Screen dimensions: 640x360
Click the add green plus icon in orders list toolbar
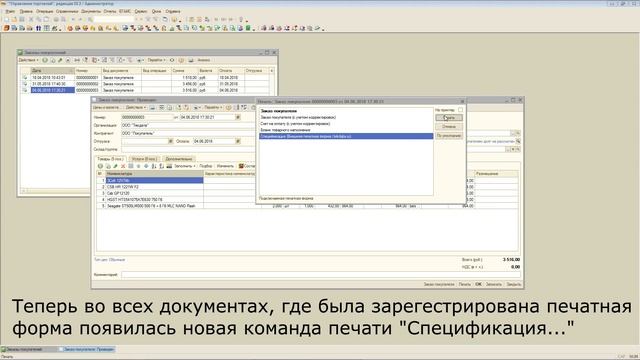[45, 60]
